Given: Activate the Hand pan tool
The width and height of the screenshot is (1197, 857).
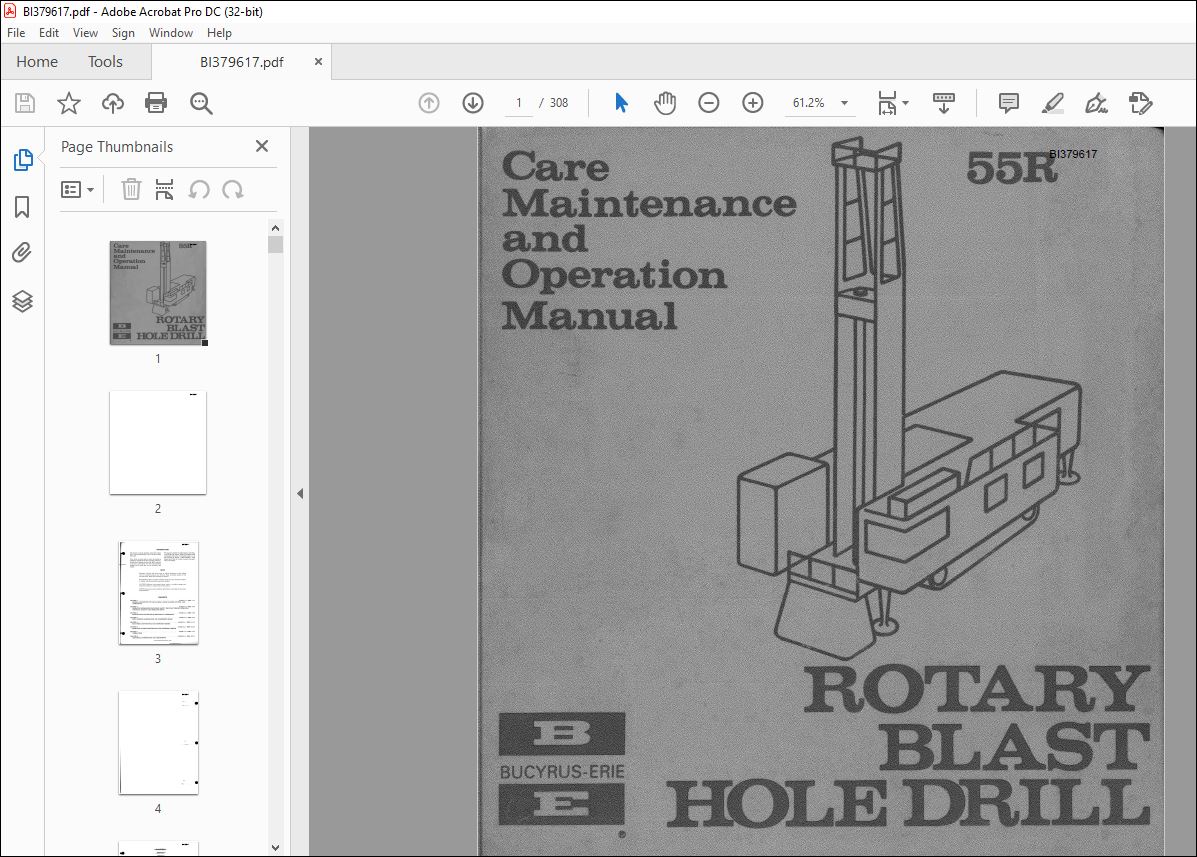Looking at the screenshot, I should [x=665, y=103].
